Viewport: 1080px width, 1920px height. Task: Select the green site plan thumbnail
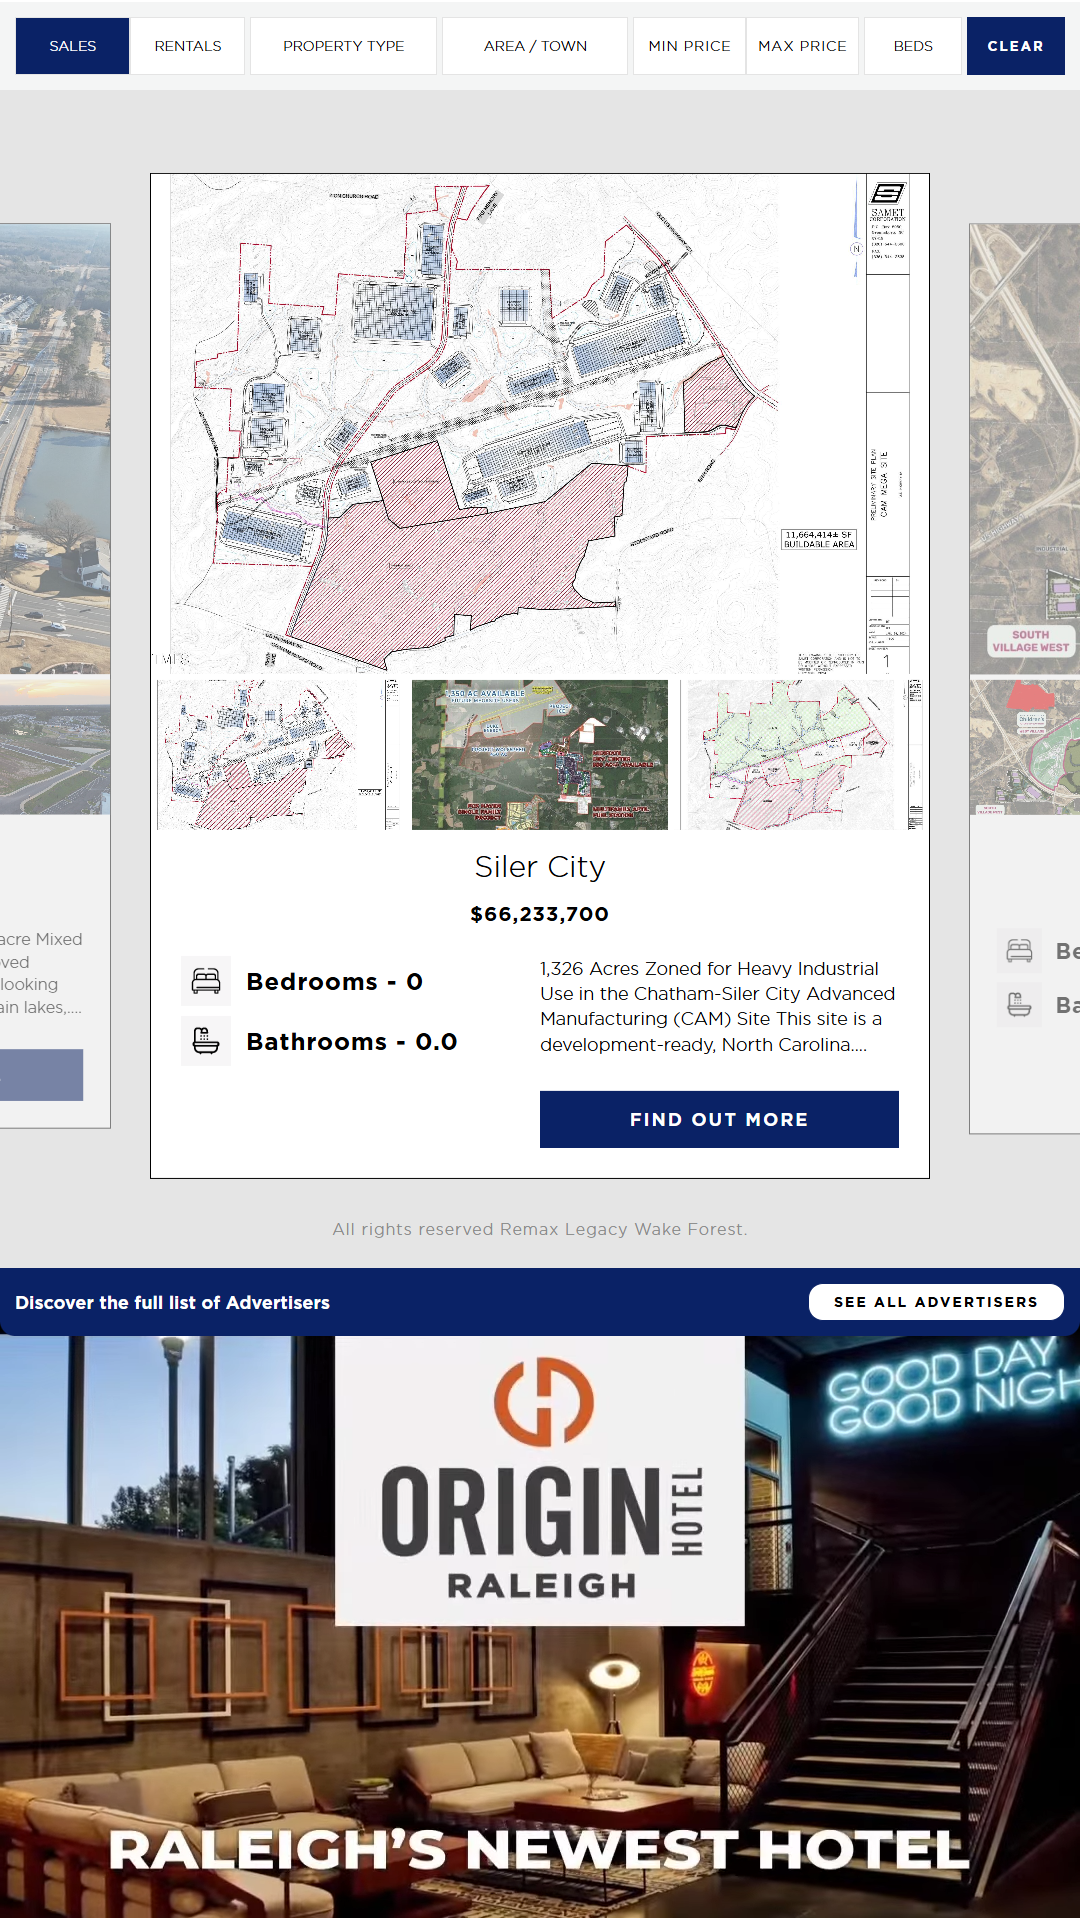[x=802, y=755]
